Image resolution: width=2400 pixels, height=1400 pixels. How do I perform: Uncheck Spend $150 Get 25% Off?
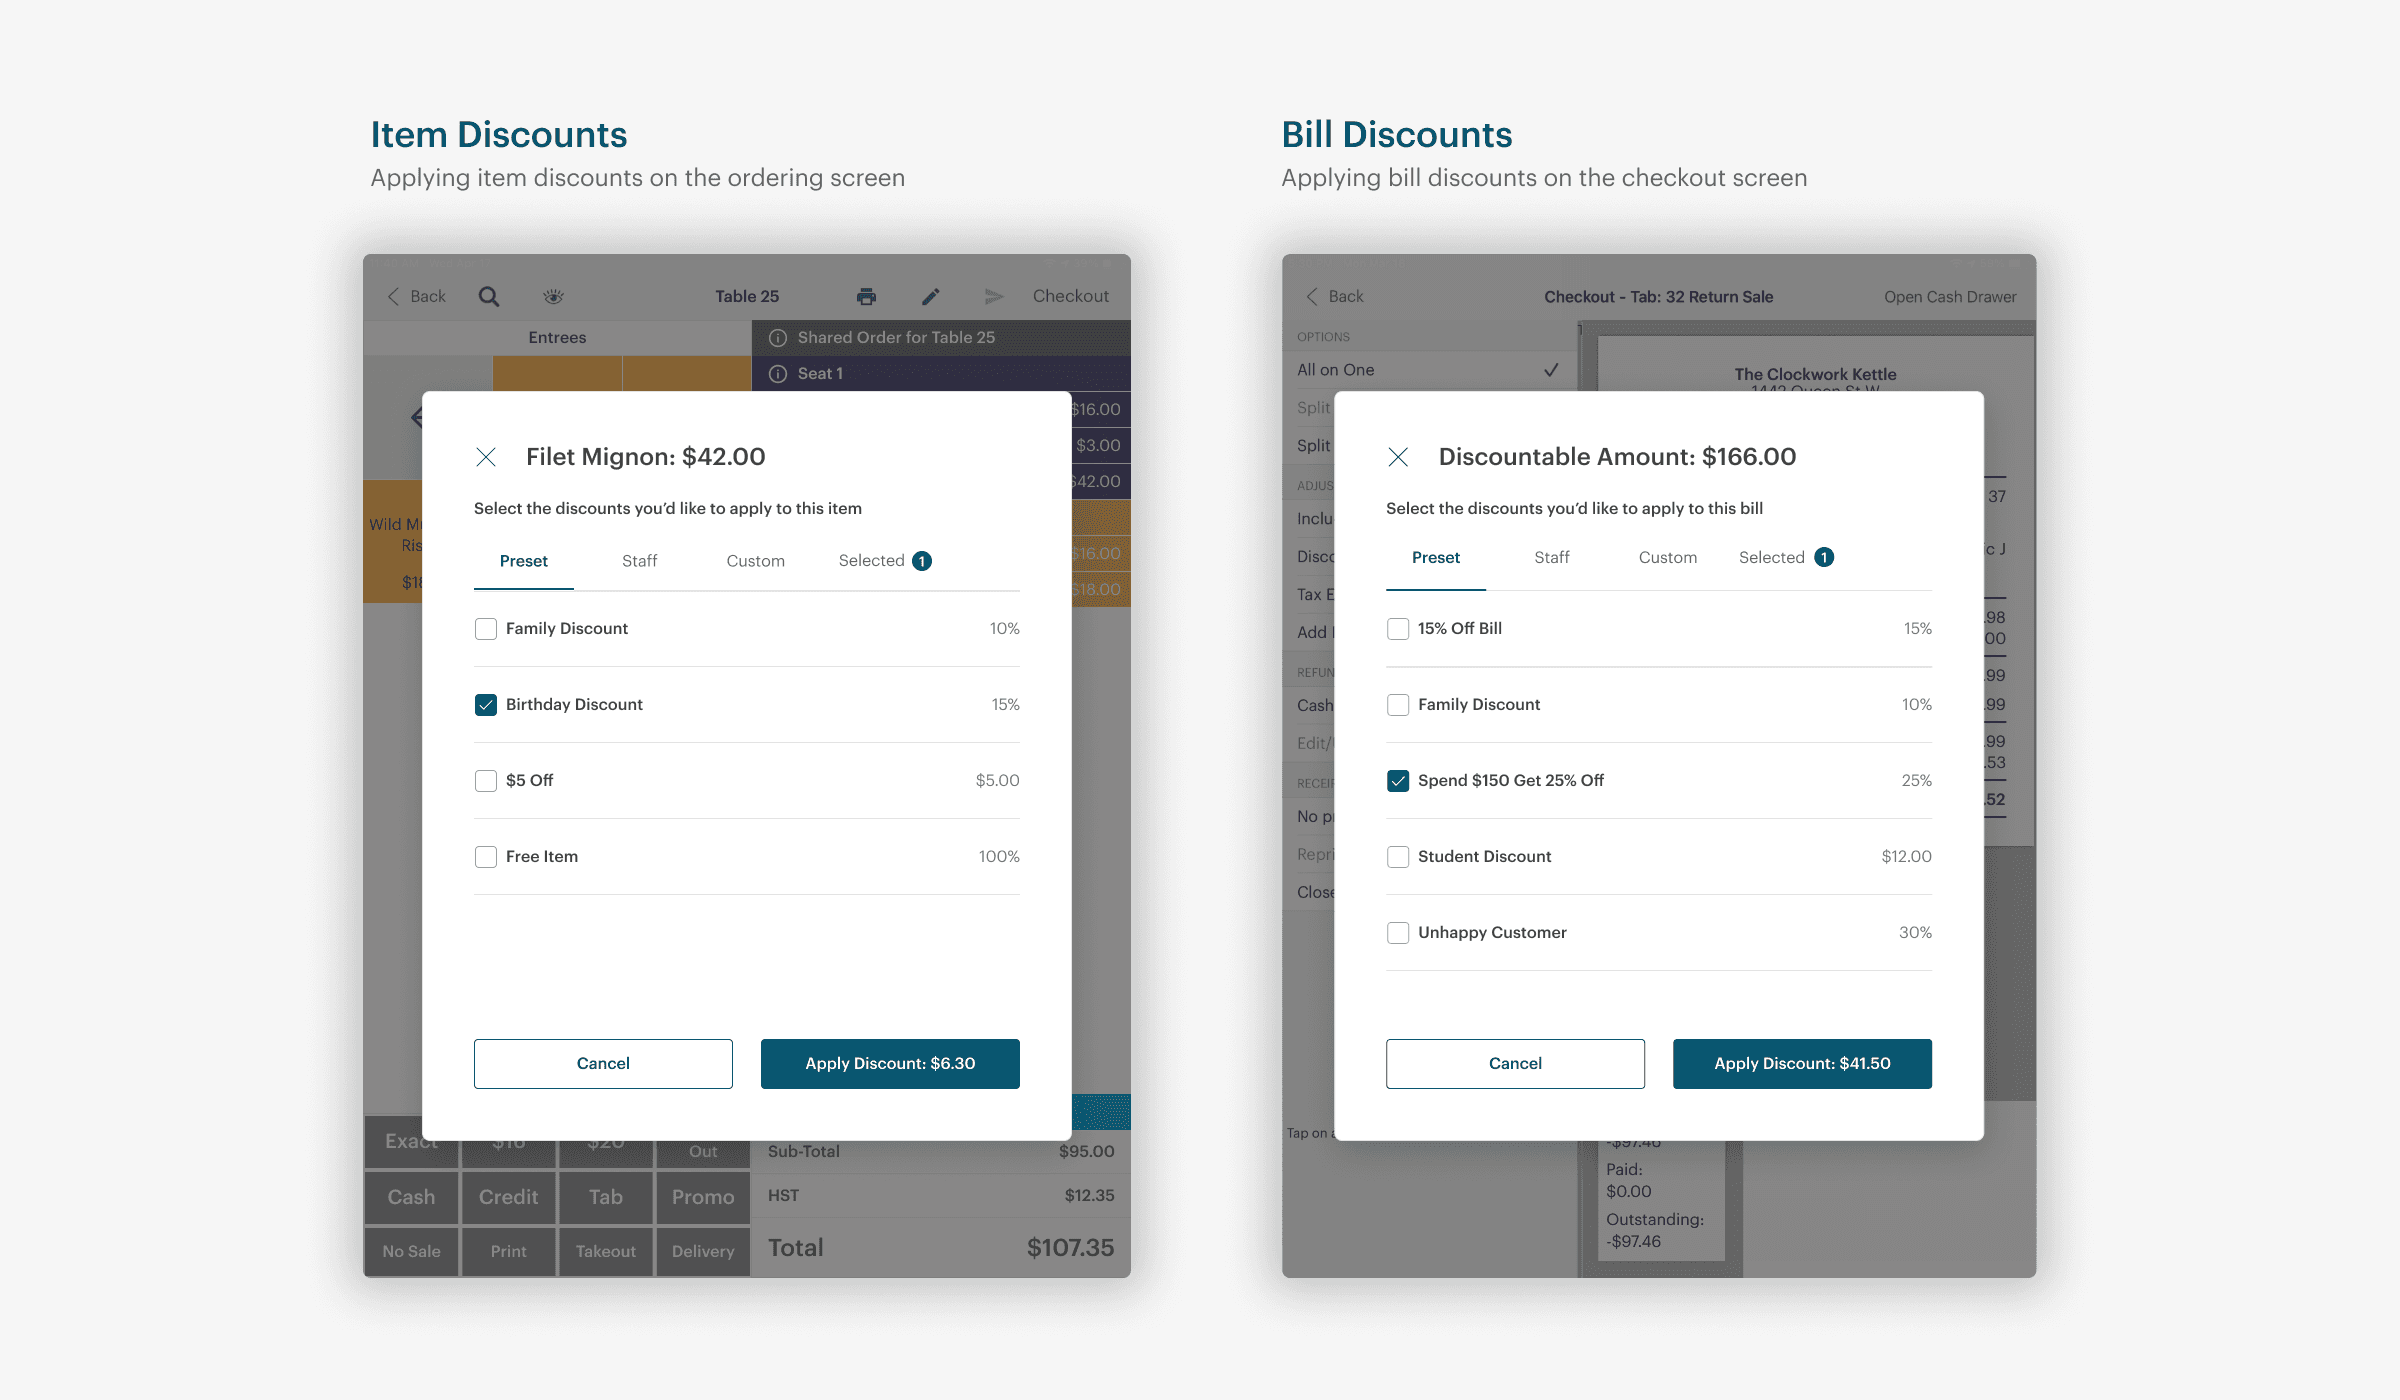(x=1398, y=780)
